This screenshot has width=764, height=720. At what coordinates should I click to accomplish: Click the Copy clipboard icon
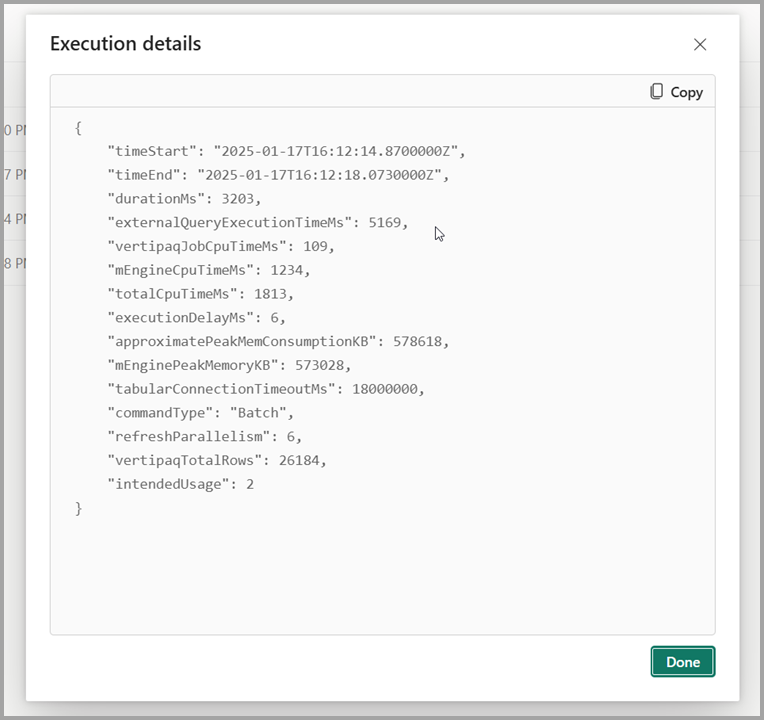[656, 91]
